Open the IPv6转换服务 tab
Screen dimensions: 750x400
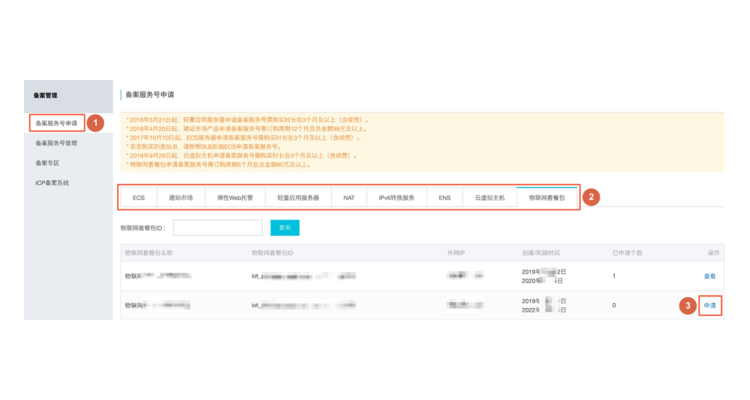397,198
